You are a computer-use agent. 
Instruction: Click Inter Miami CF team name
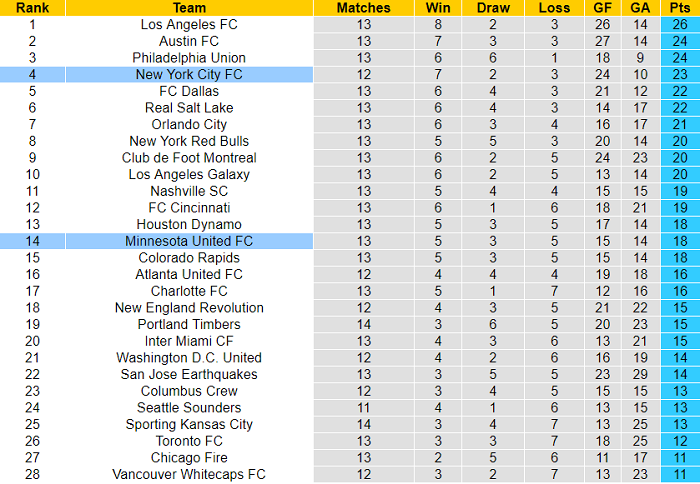point(189,341)
